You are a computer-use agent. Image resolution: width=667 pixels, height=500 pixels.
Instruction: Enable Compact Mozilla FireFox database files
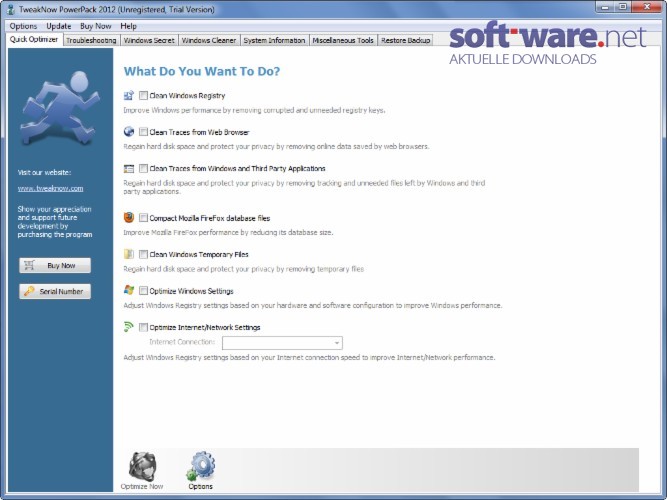click(x=144, y=218)
